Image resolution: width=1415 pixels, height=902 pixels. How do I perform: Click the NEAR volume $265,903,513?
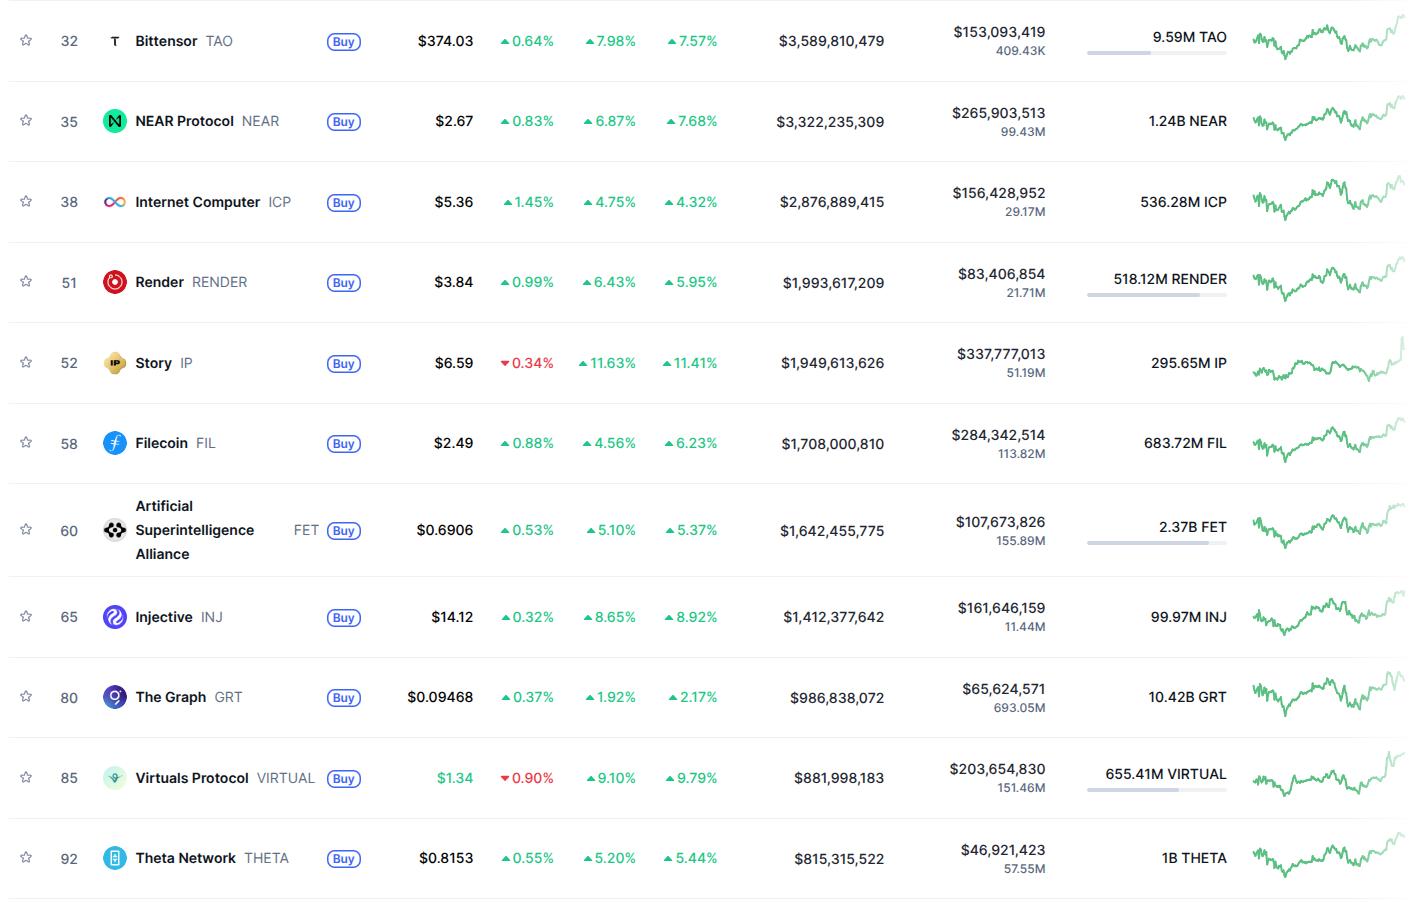tap(999, 113)
